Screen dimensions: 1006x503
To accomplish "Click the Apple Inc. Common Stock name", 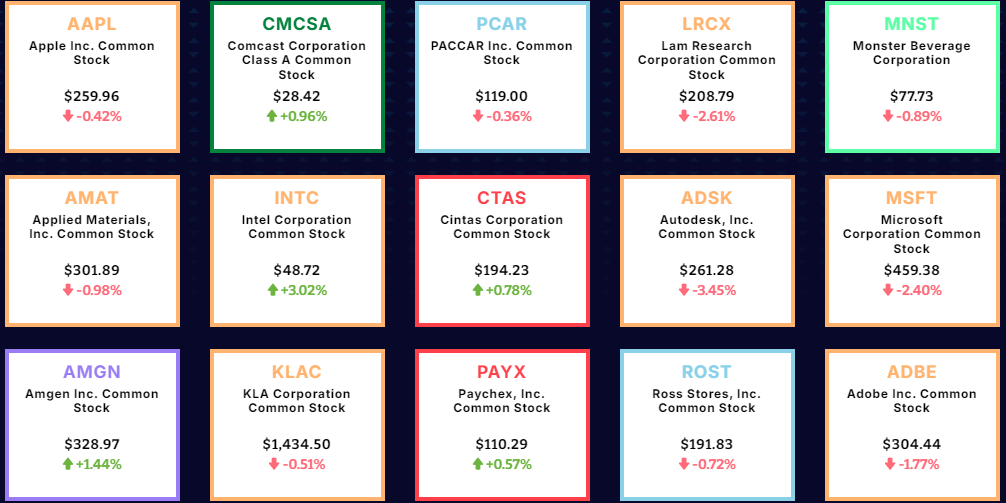I will pyautogui.click(x=92, y=53).
